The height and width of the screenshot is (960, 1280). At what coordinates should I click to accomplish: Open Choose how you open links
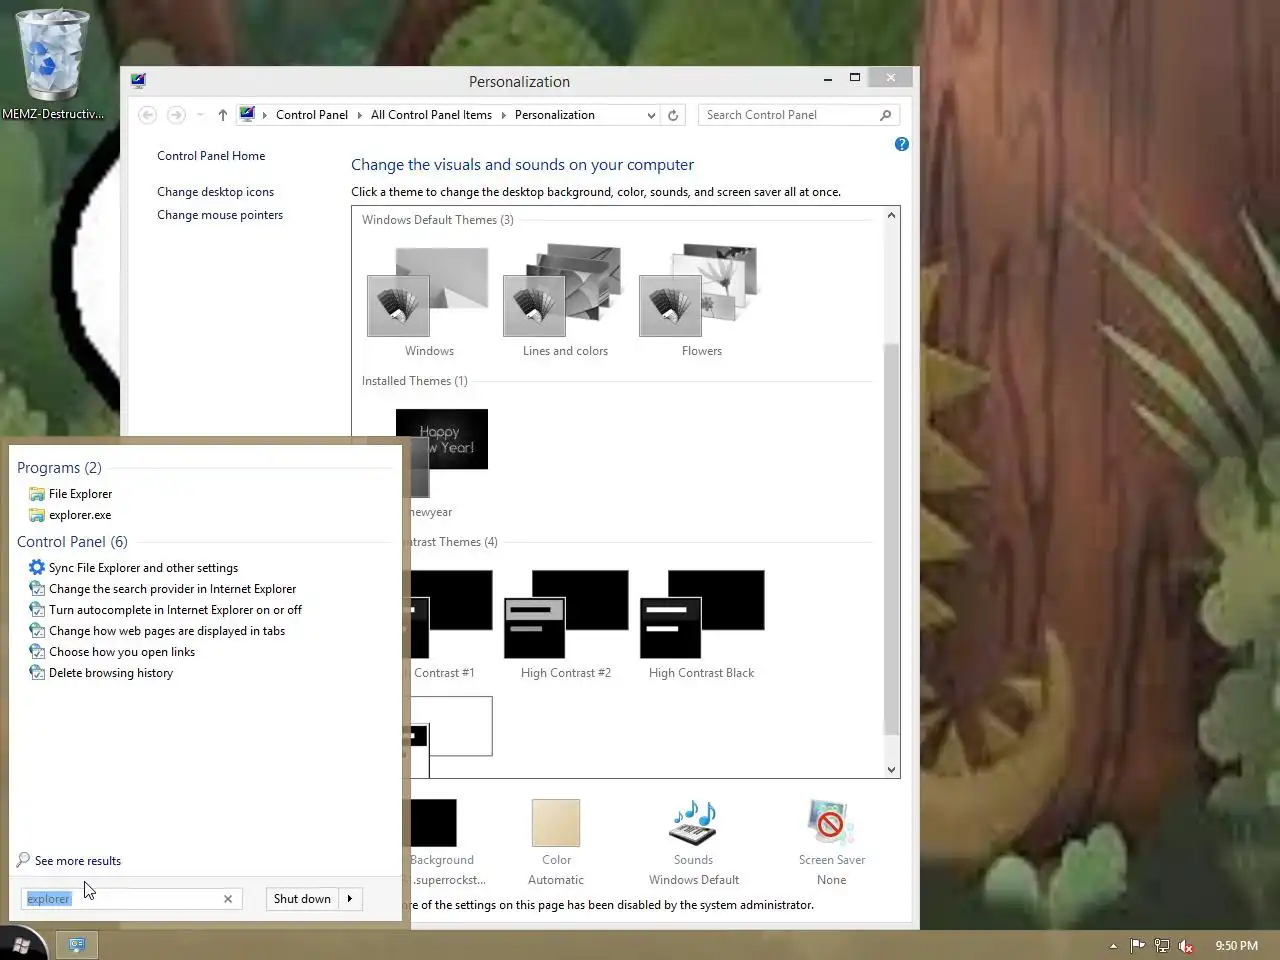[x=112, y=652]
